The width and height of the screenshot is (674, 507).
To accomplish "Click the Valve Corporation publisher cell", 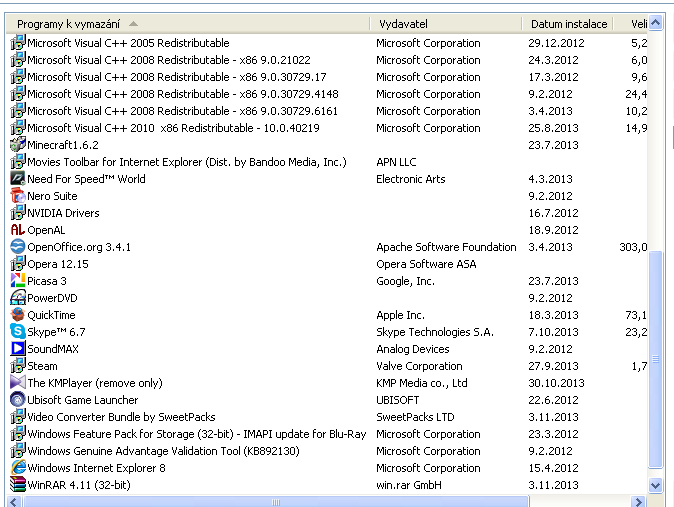I will 419,366.
